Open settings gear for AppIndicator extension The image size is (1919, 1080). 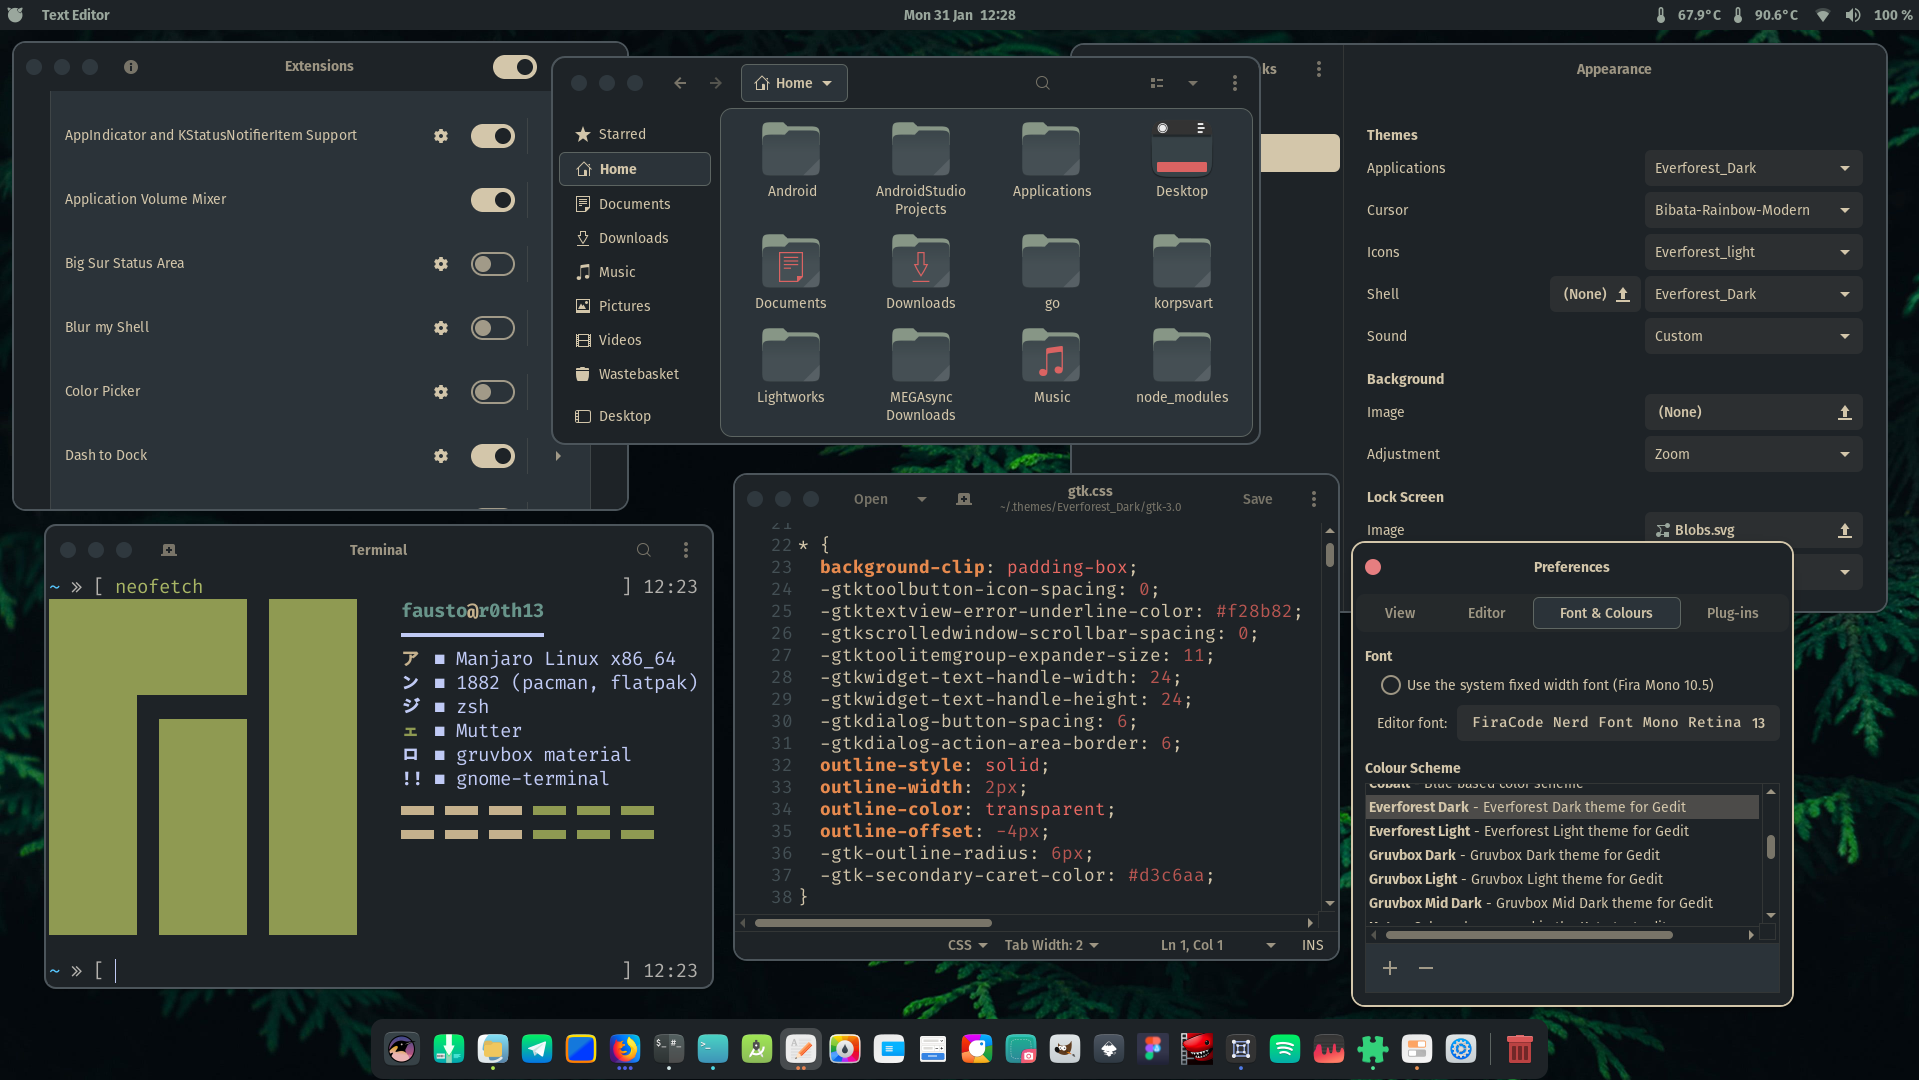(x=441, y=136)
